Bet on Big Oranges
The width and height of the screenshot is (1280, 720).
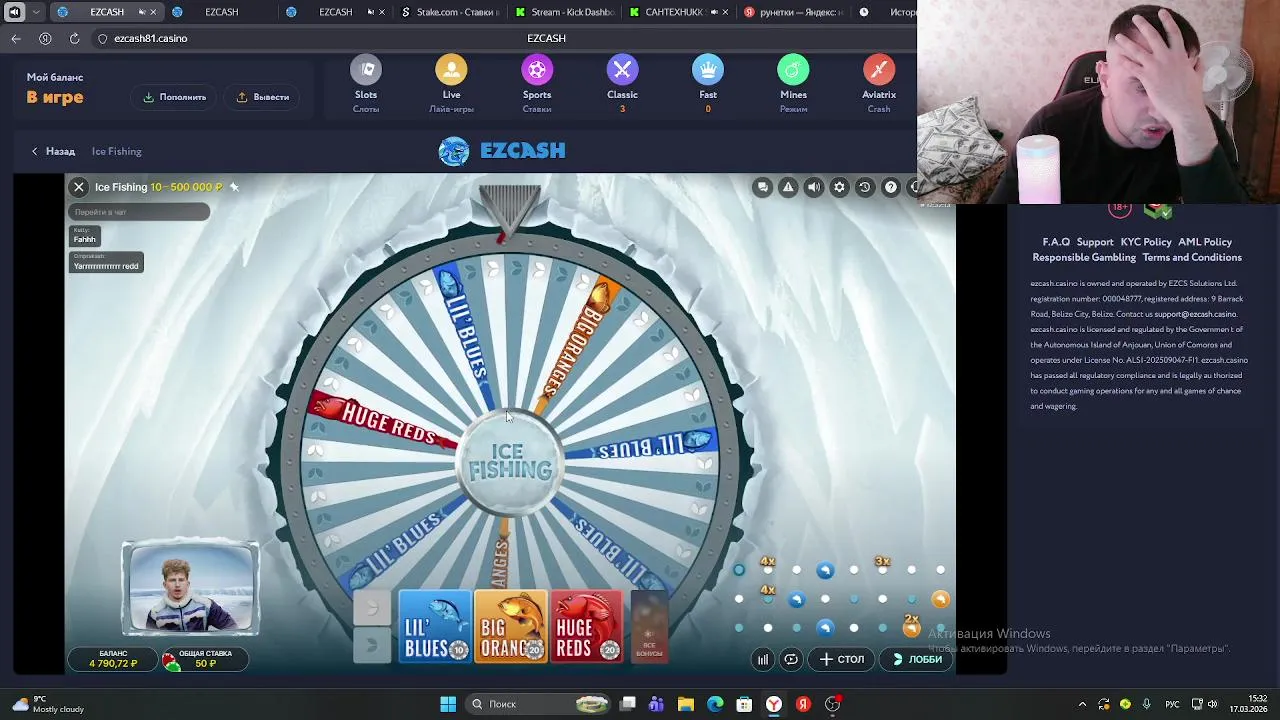510,626
